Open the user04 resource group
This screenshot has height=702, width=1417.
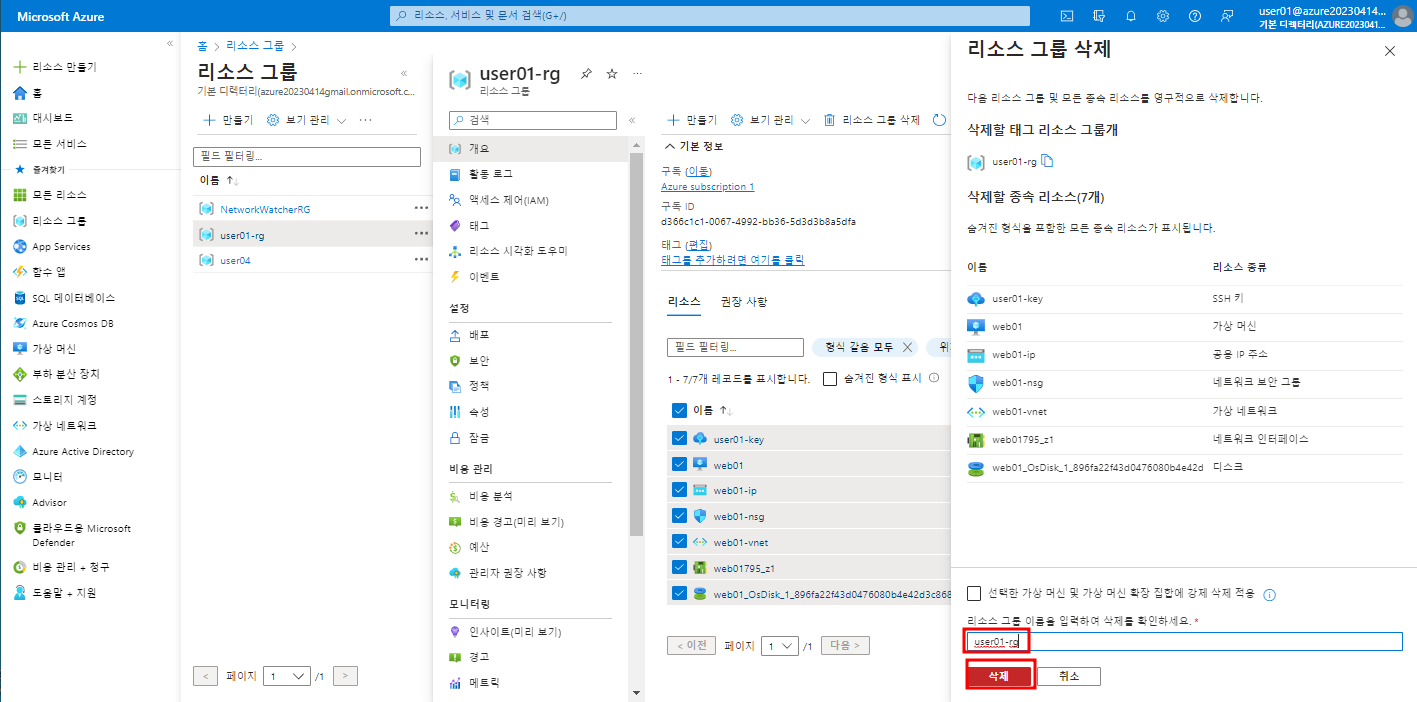[235, 260]
